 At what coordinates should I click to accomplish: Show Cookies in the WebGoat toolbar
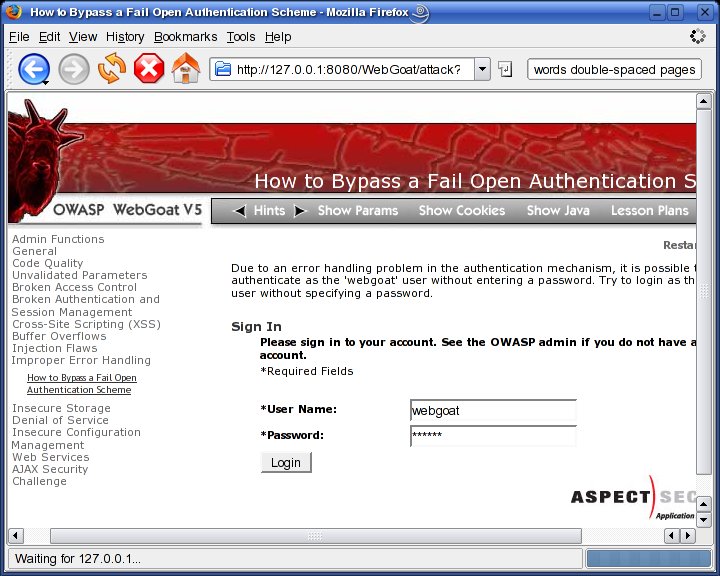(462, 211)
